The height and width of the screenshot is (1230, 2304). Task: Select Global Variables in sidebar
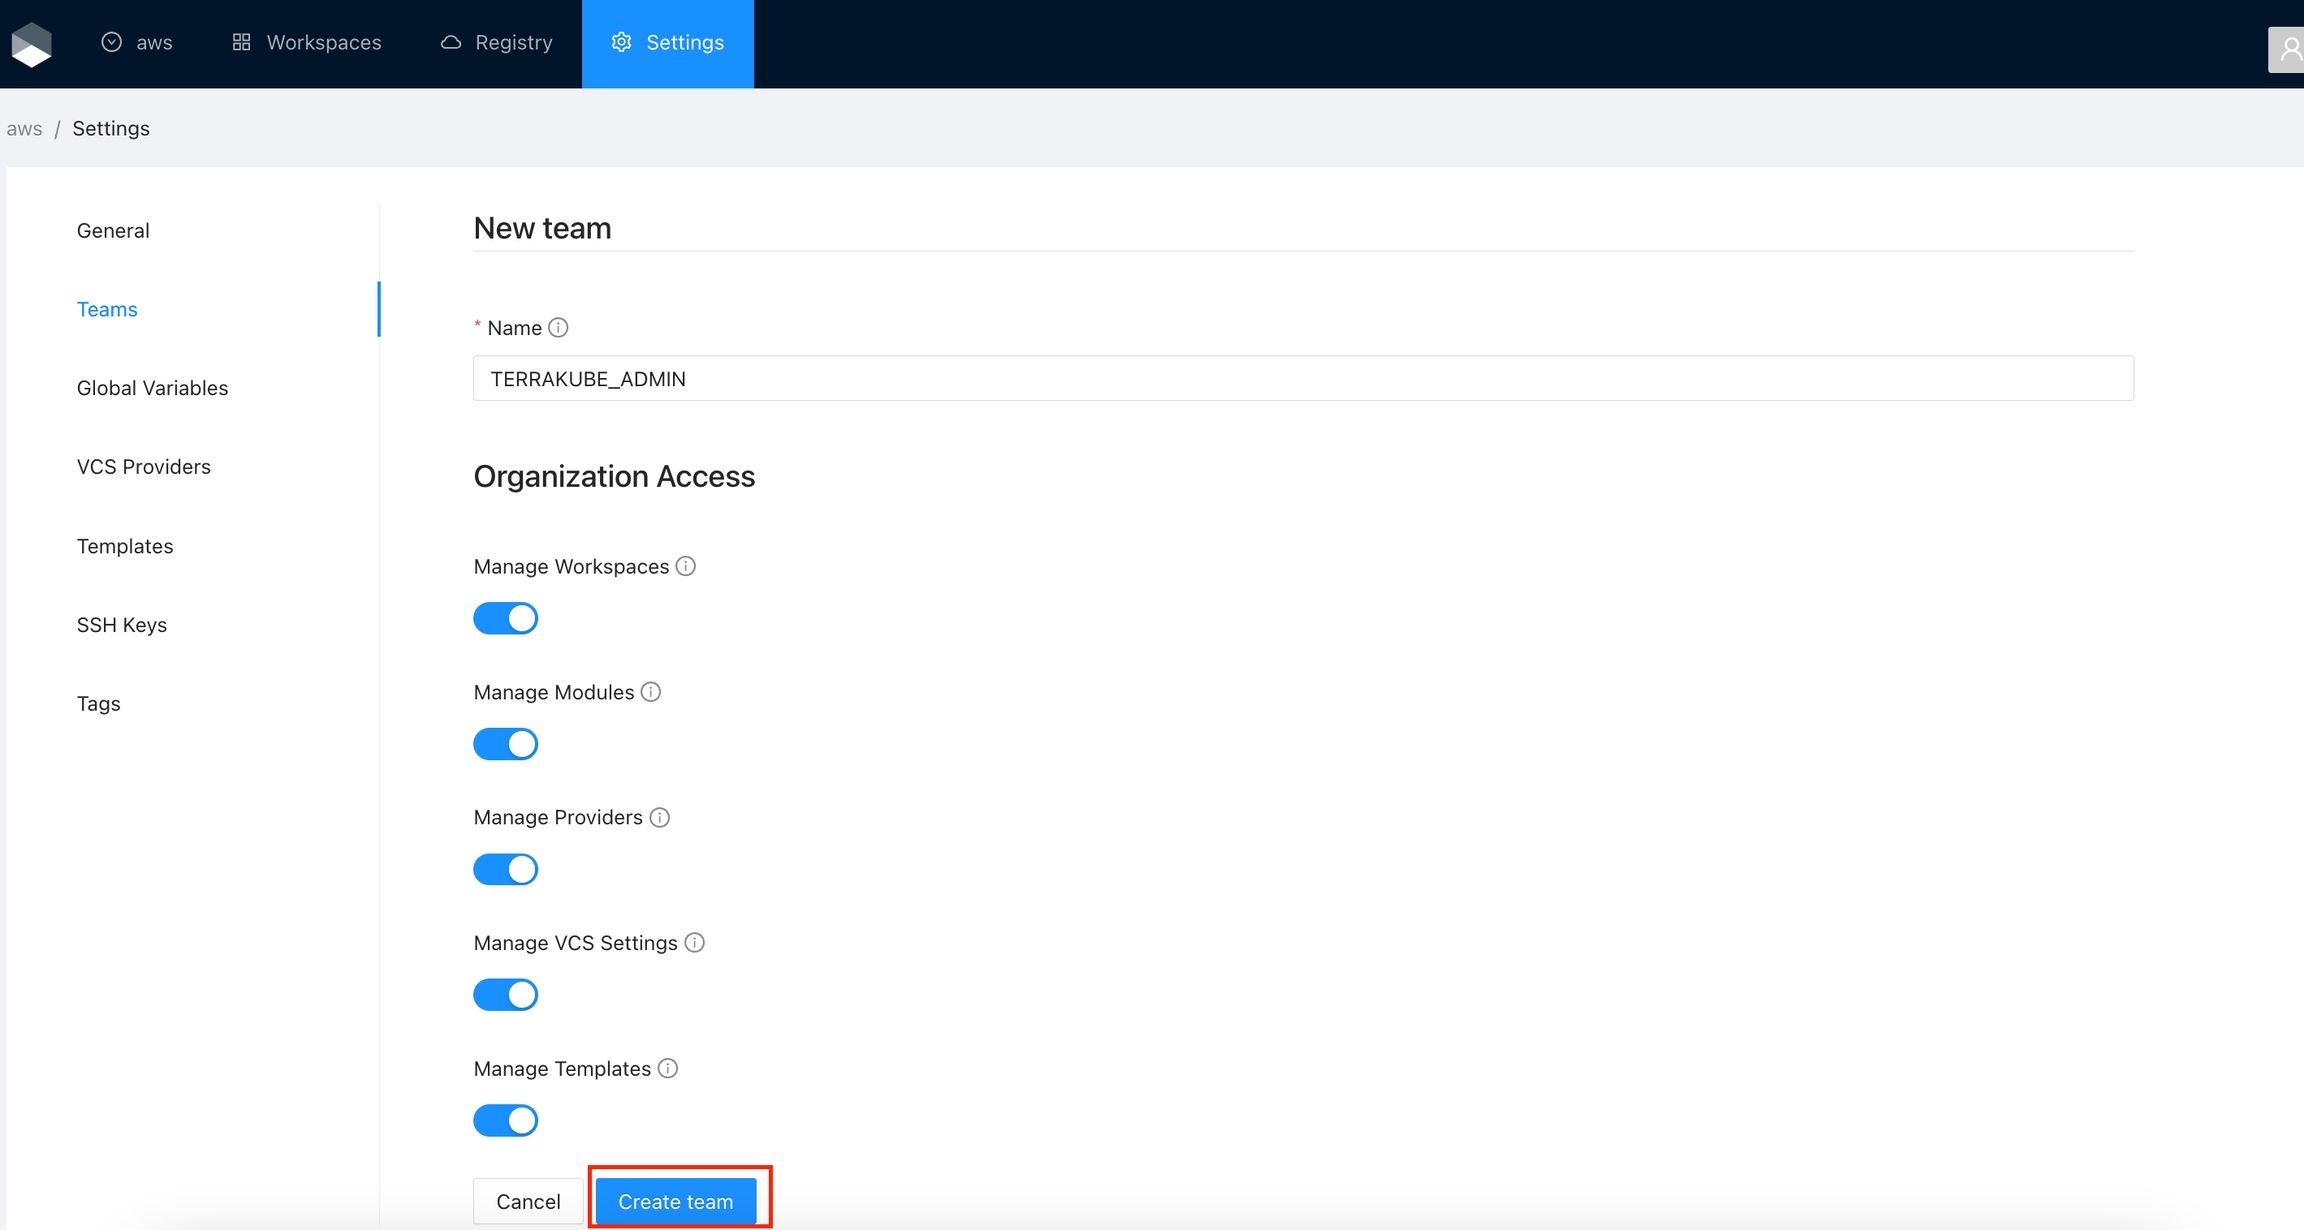(x=152, y=388)
